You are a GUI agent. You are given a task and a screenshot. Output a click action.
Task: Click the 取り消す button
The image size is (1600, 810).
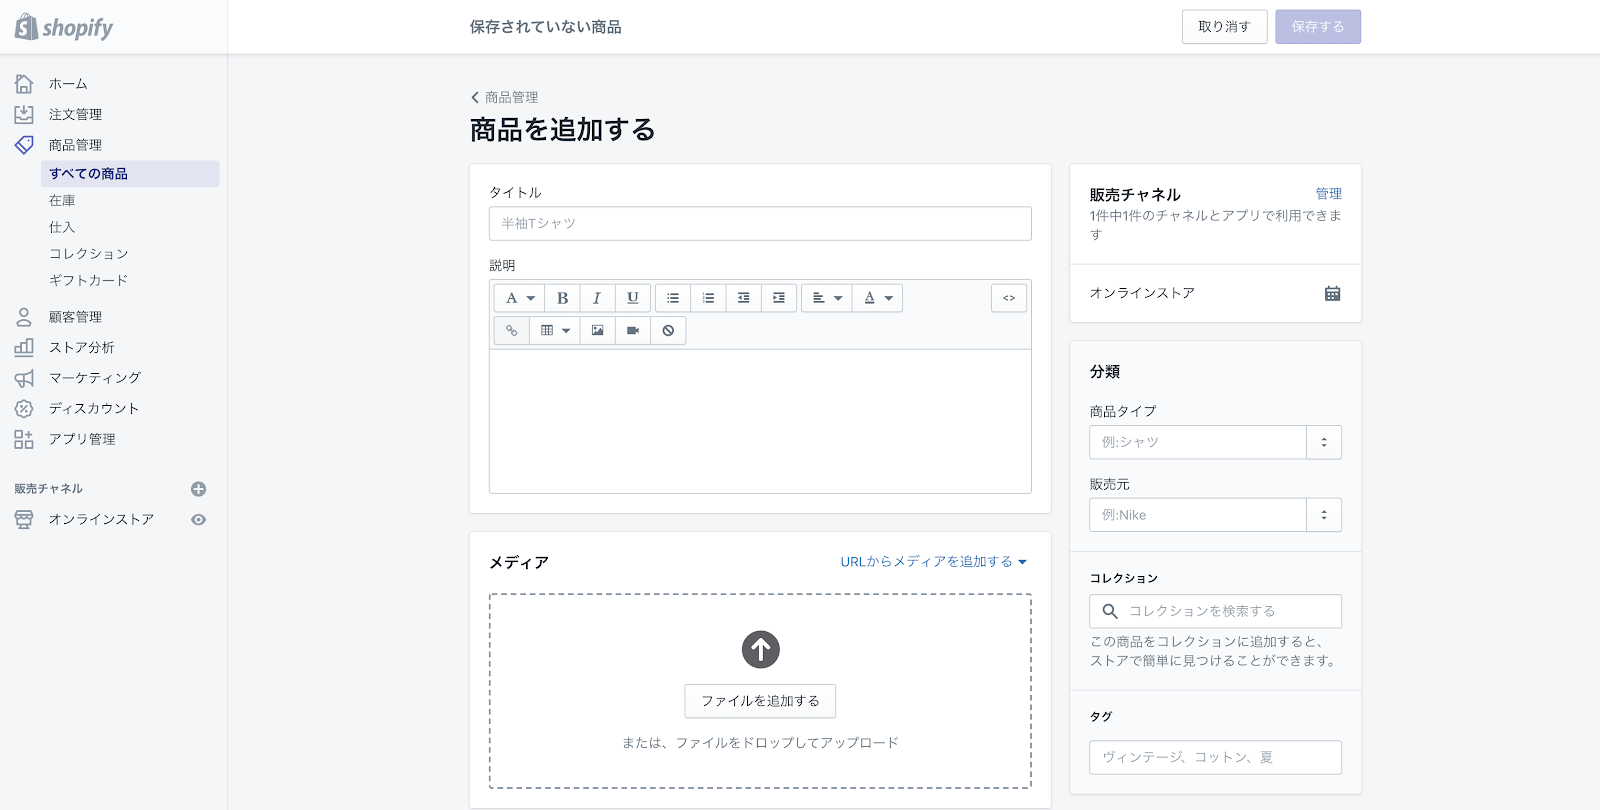pos(1224,27)
